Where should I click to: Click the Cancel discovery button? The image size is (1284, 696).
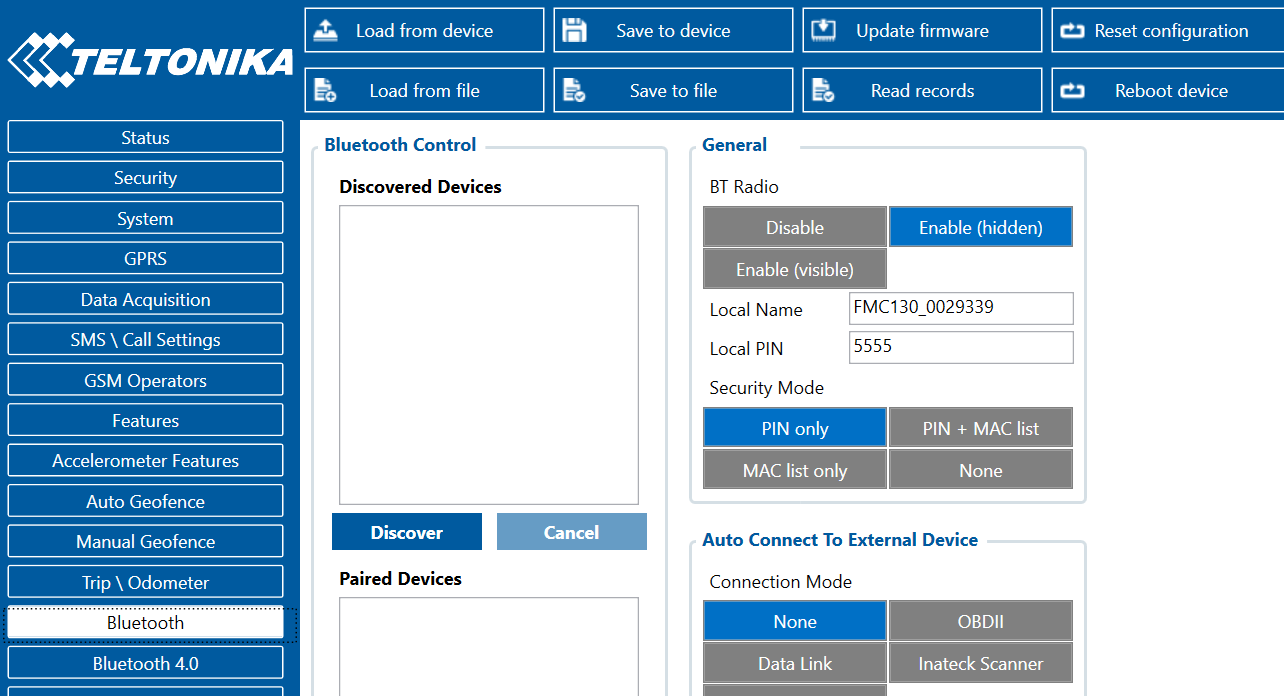(x=571, y=533)
